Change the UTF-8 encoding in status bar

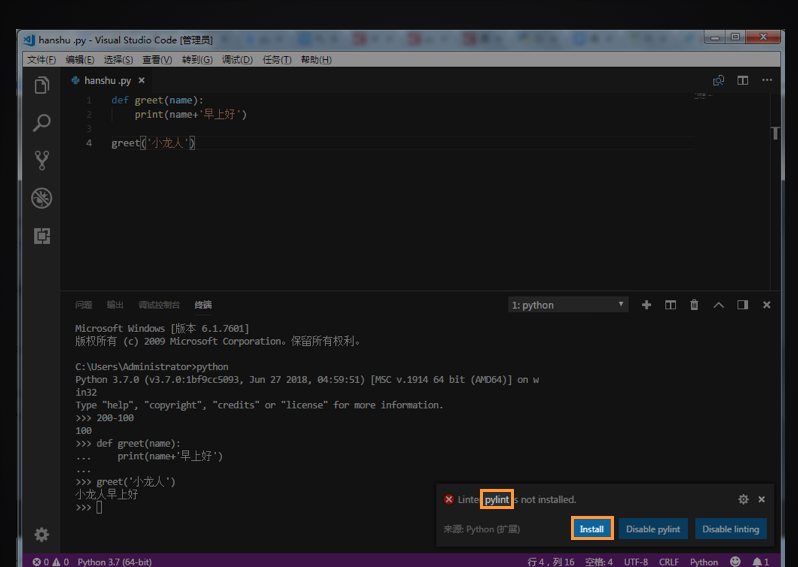[x=636, y=562]
